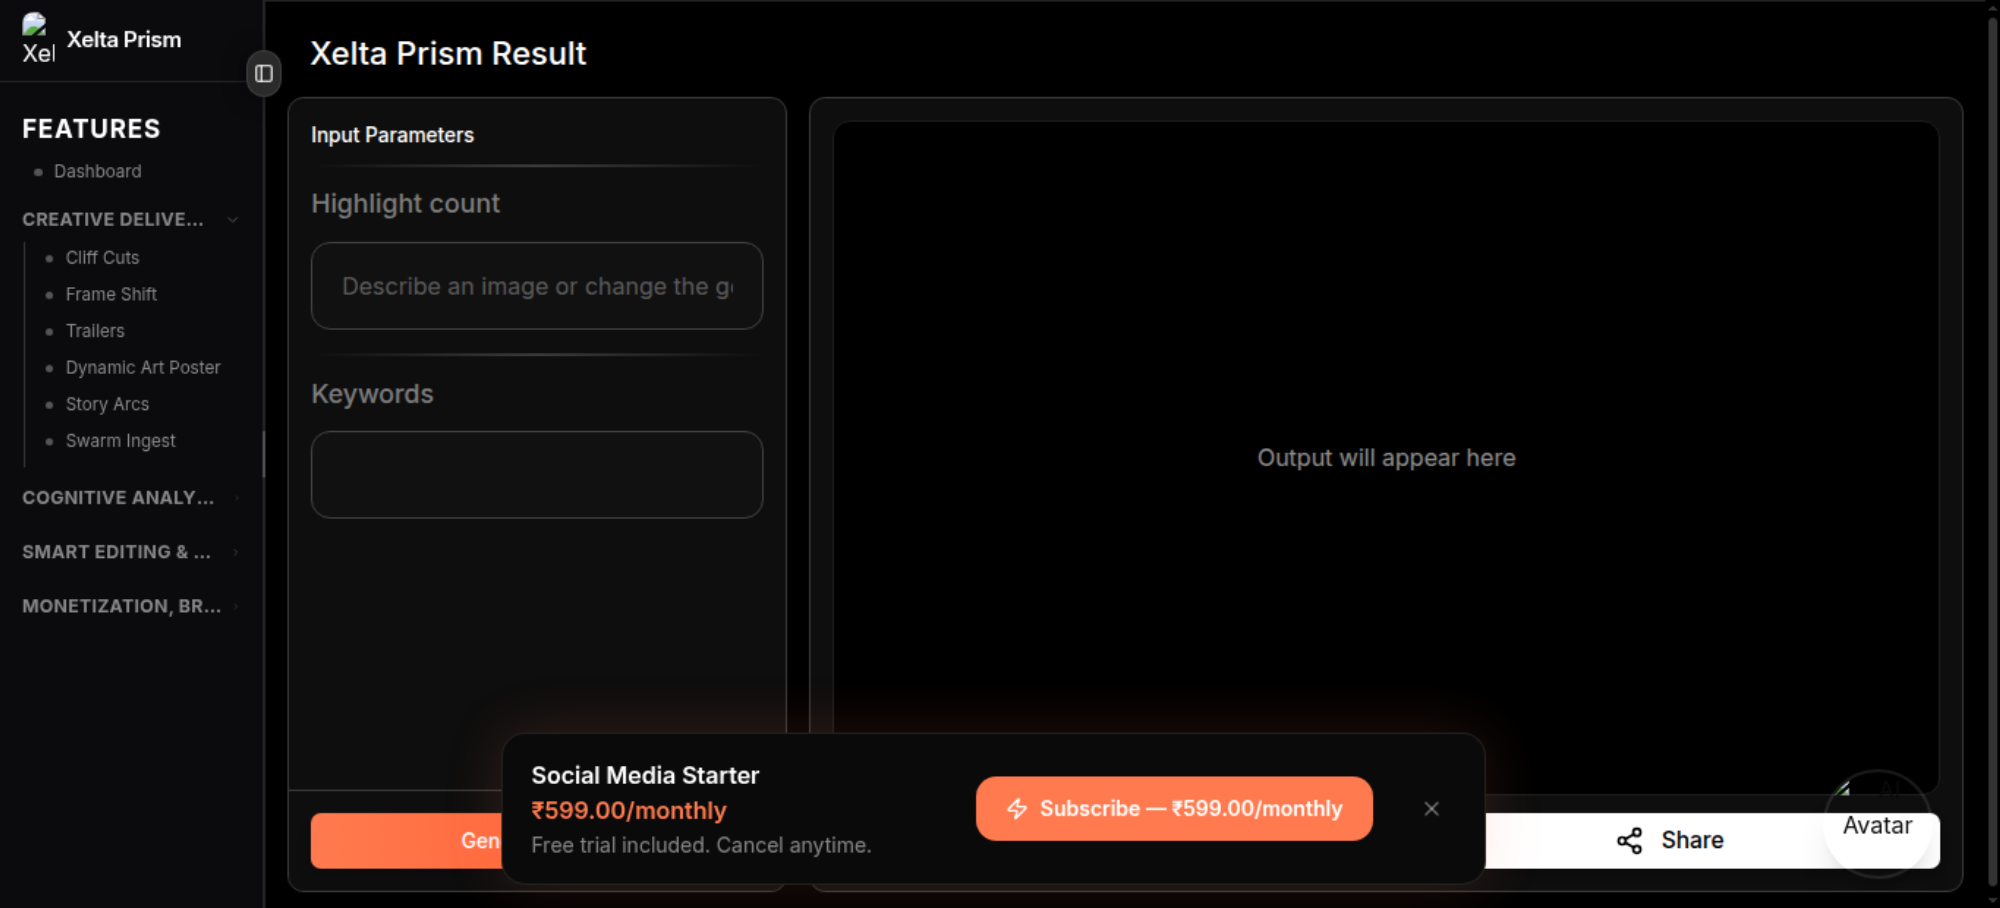The image size is (2000, 908).
Task: Expand the Cognitive Analysis section
Action: coord(236,498)
